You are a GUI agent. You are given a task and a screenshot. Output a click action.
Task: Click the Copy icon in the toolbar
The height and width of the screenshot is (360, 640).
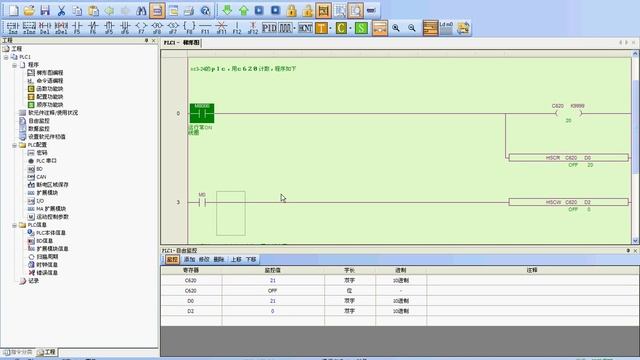pos(77,11)
